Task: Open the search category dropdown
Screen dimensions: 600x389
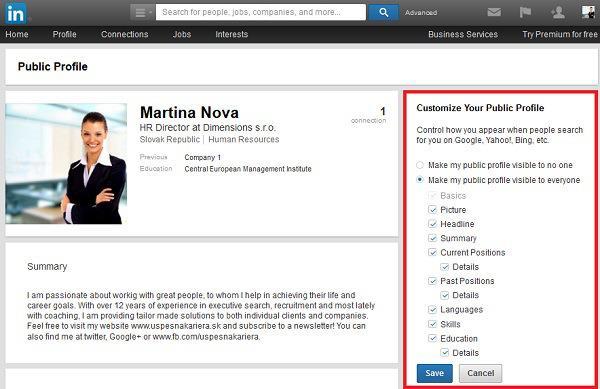Action: [142, 13]
